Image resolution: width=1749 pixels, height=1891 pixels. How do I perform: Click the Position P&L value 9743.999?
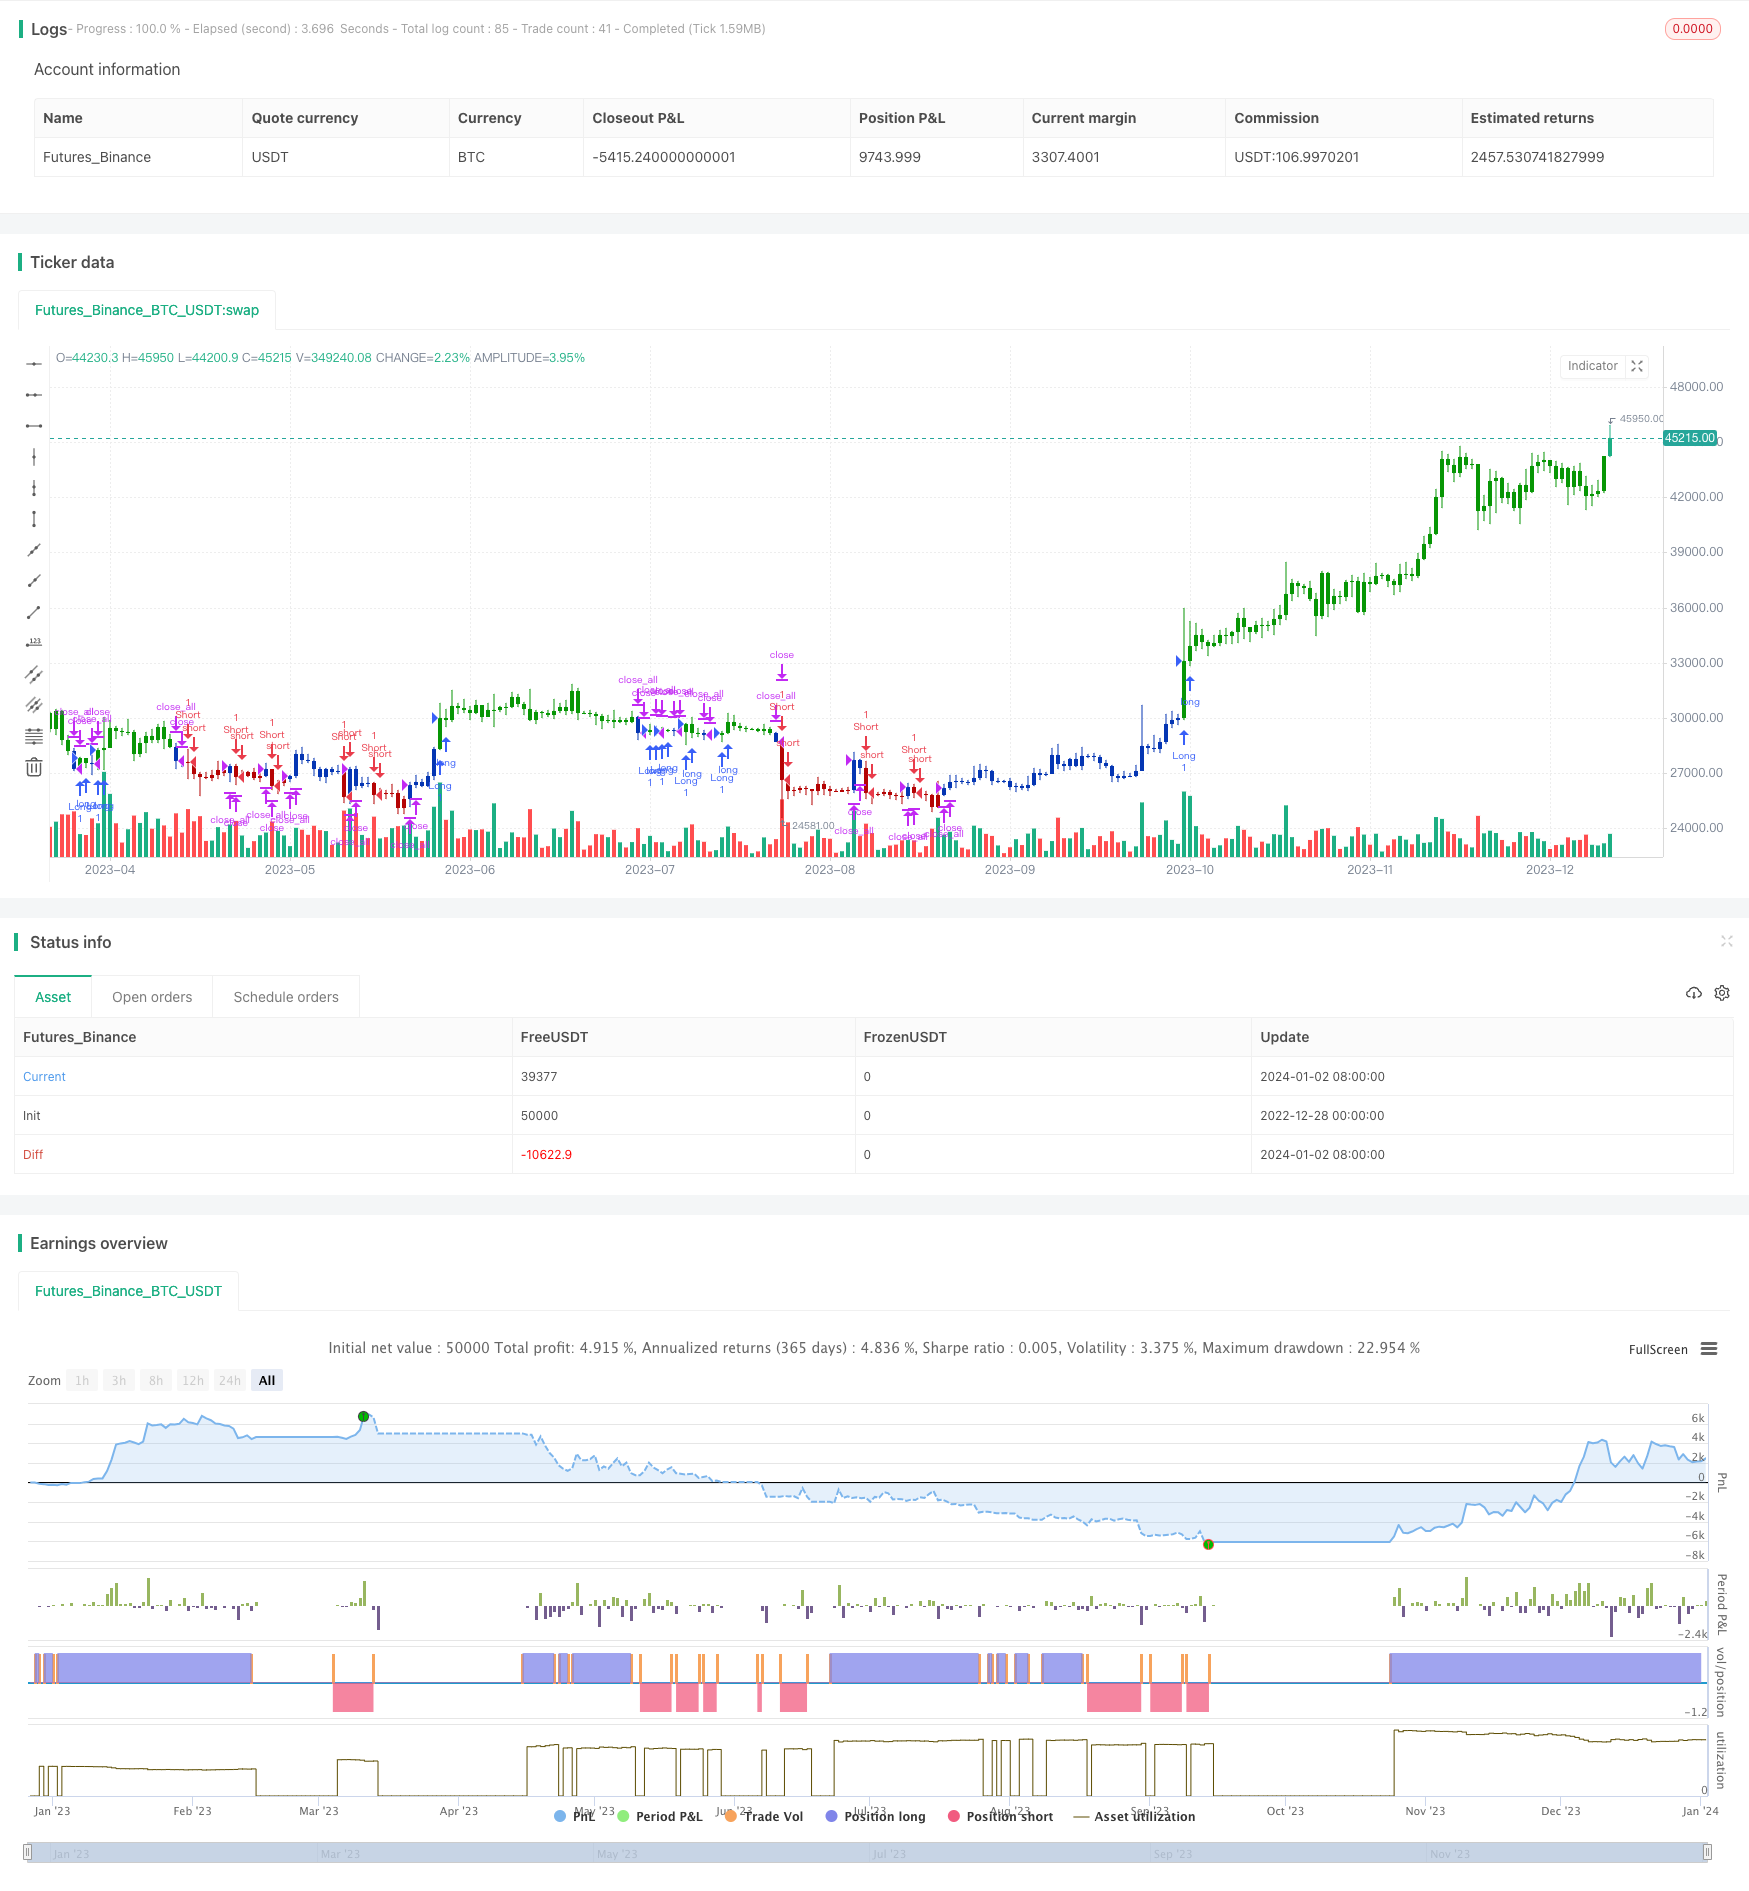[x=889, y=157]
